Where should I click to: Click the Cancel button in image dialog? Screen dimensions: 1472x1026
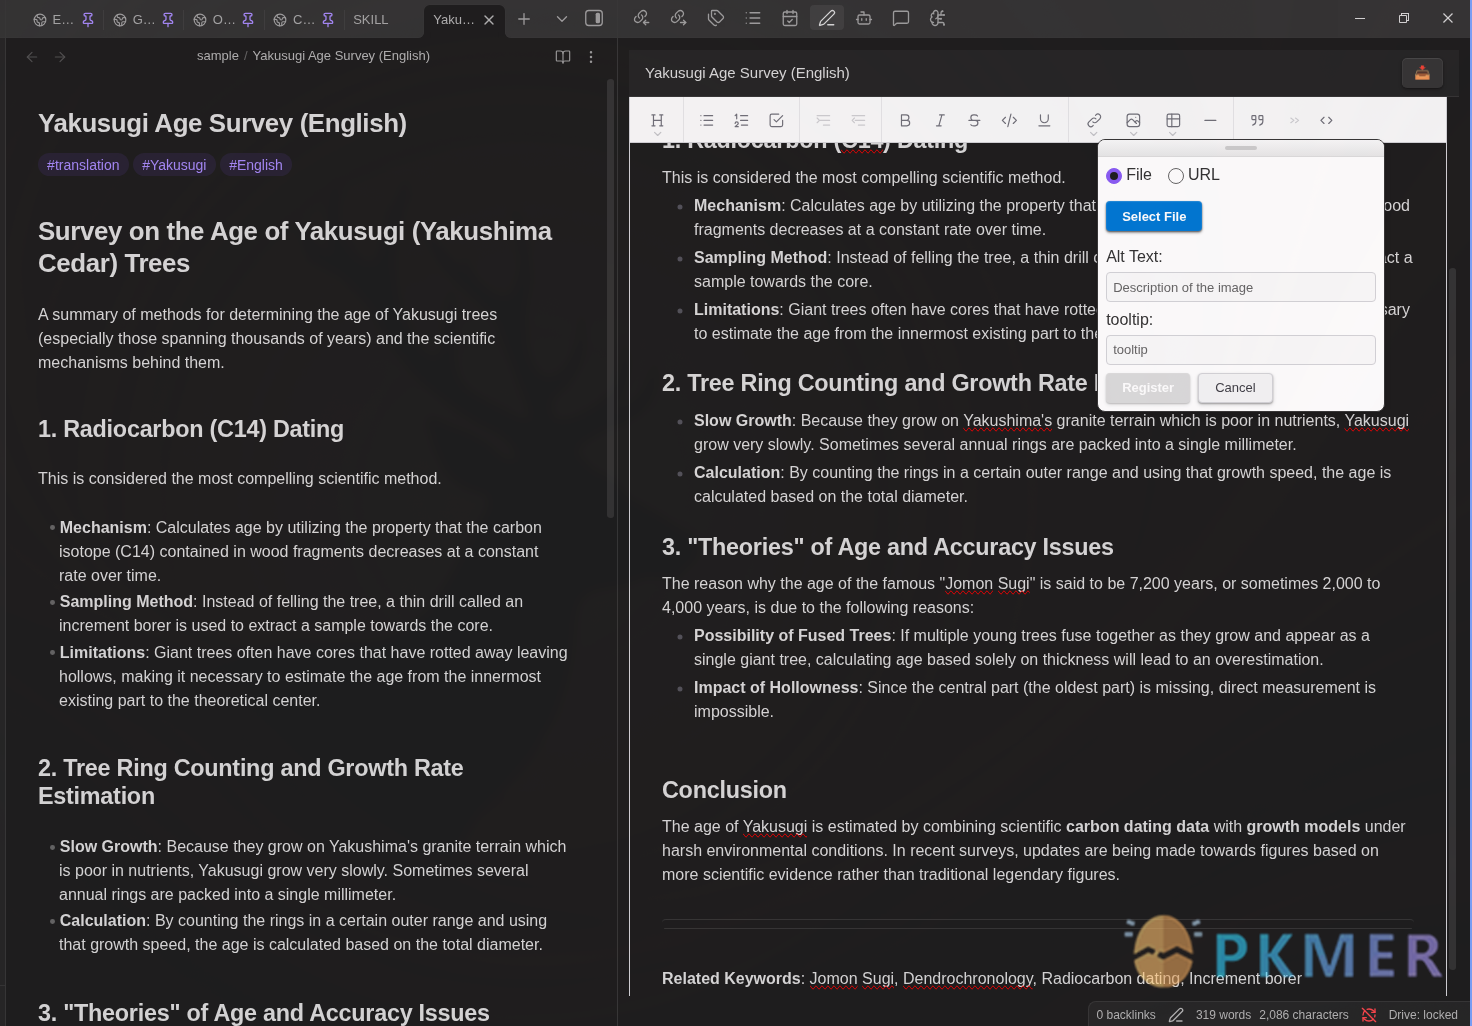click(x=1235, y=388)
